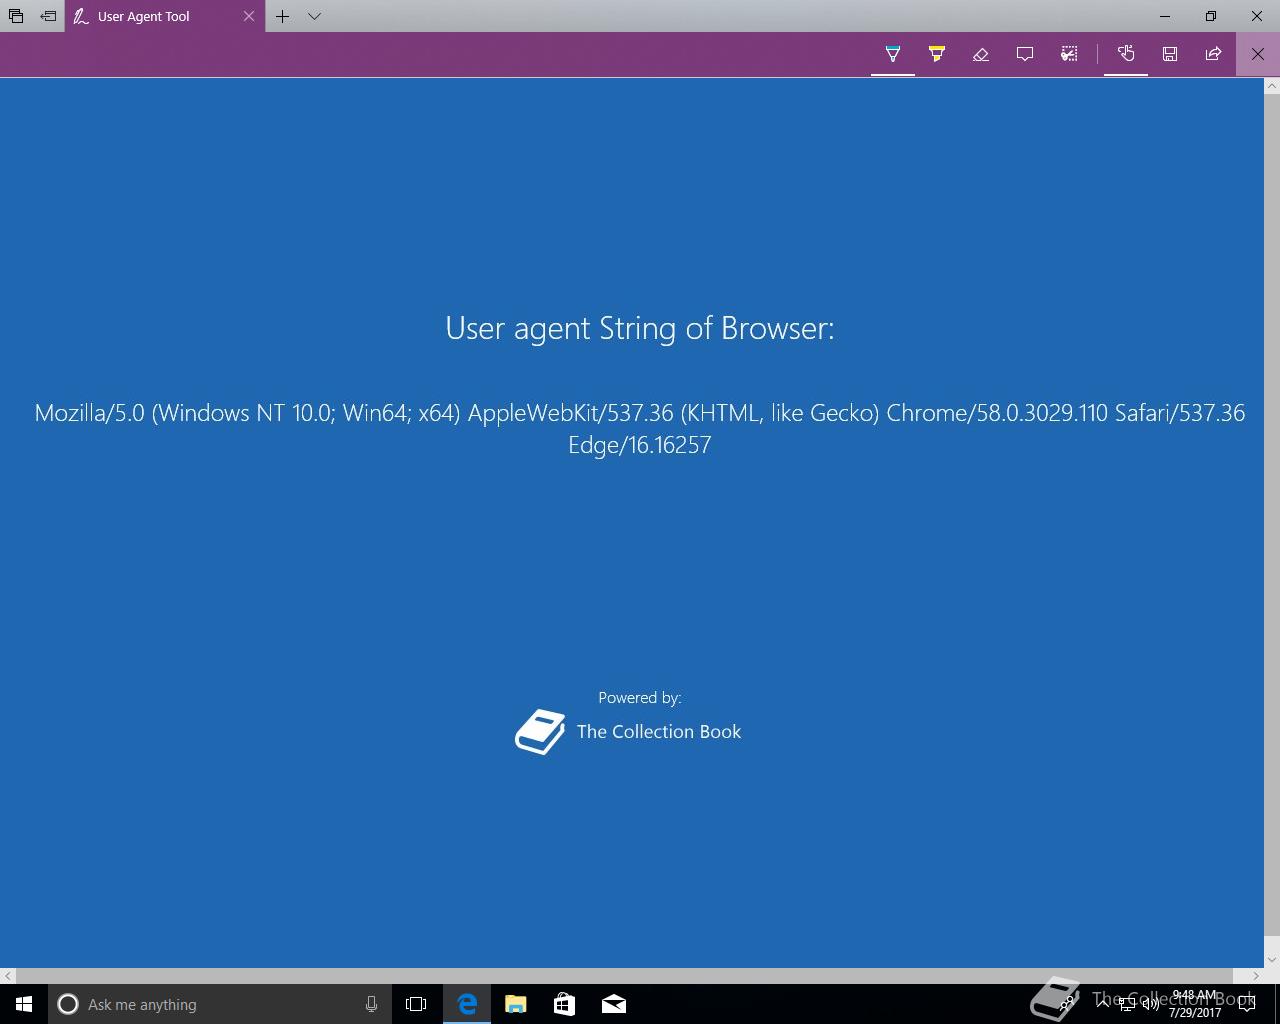The width and height of the screenshot is (1280, 1024).
Task: Open The Collection Book link
Action: pyautogui.click(x=628, y=732)
